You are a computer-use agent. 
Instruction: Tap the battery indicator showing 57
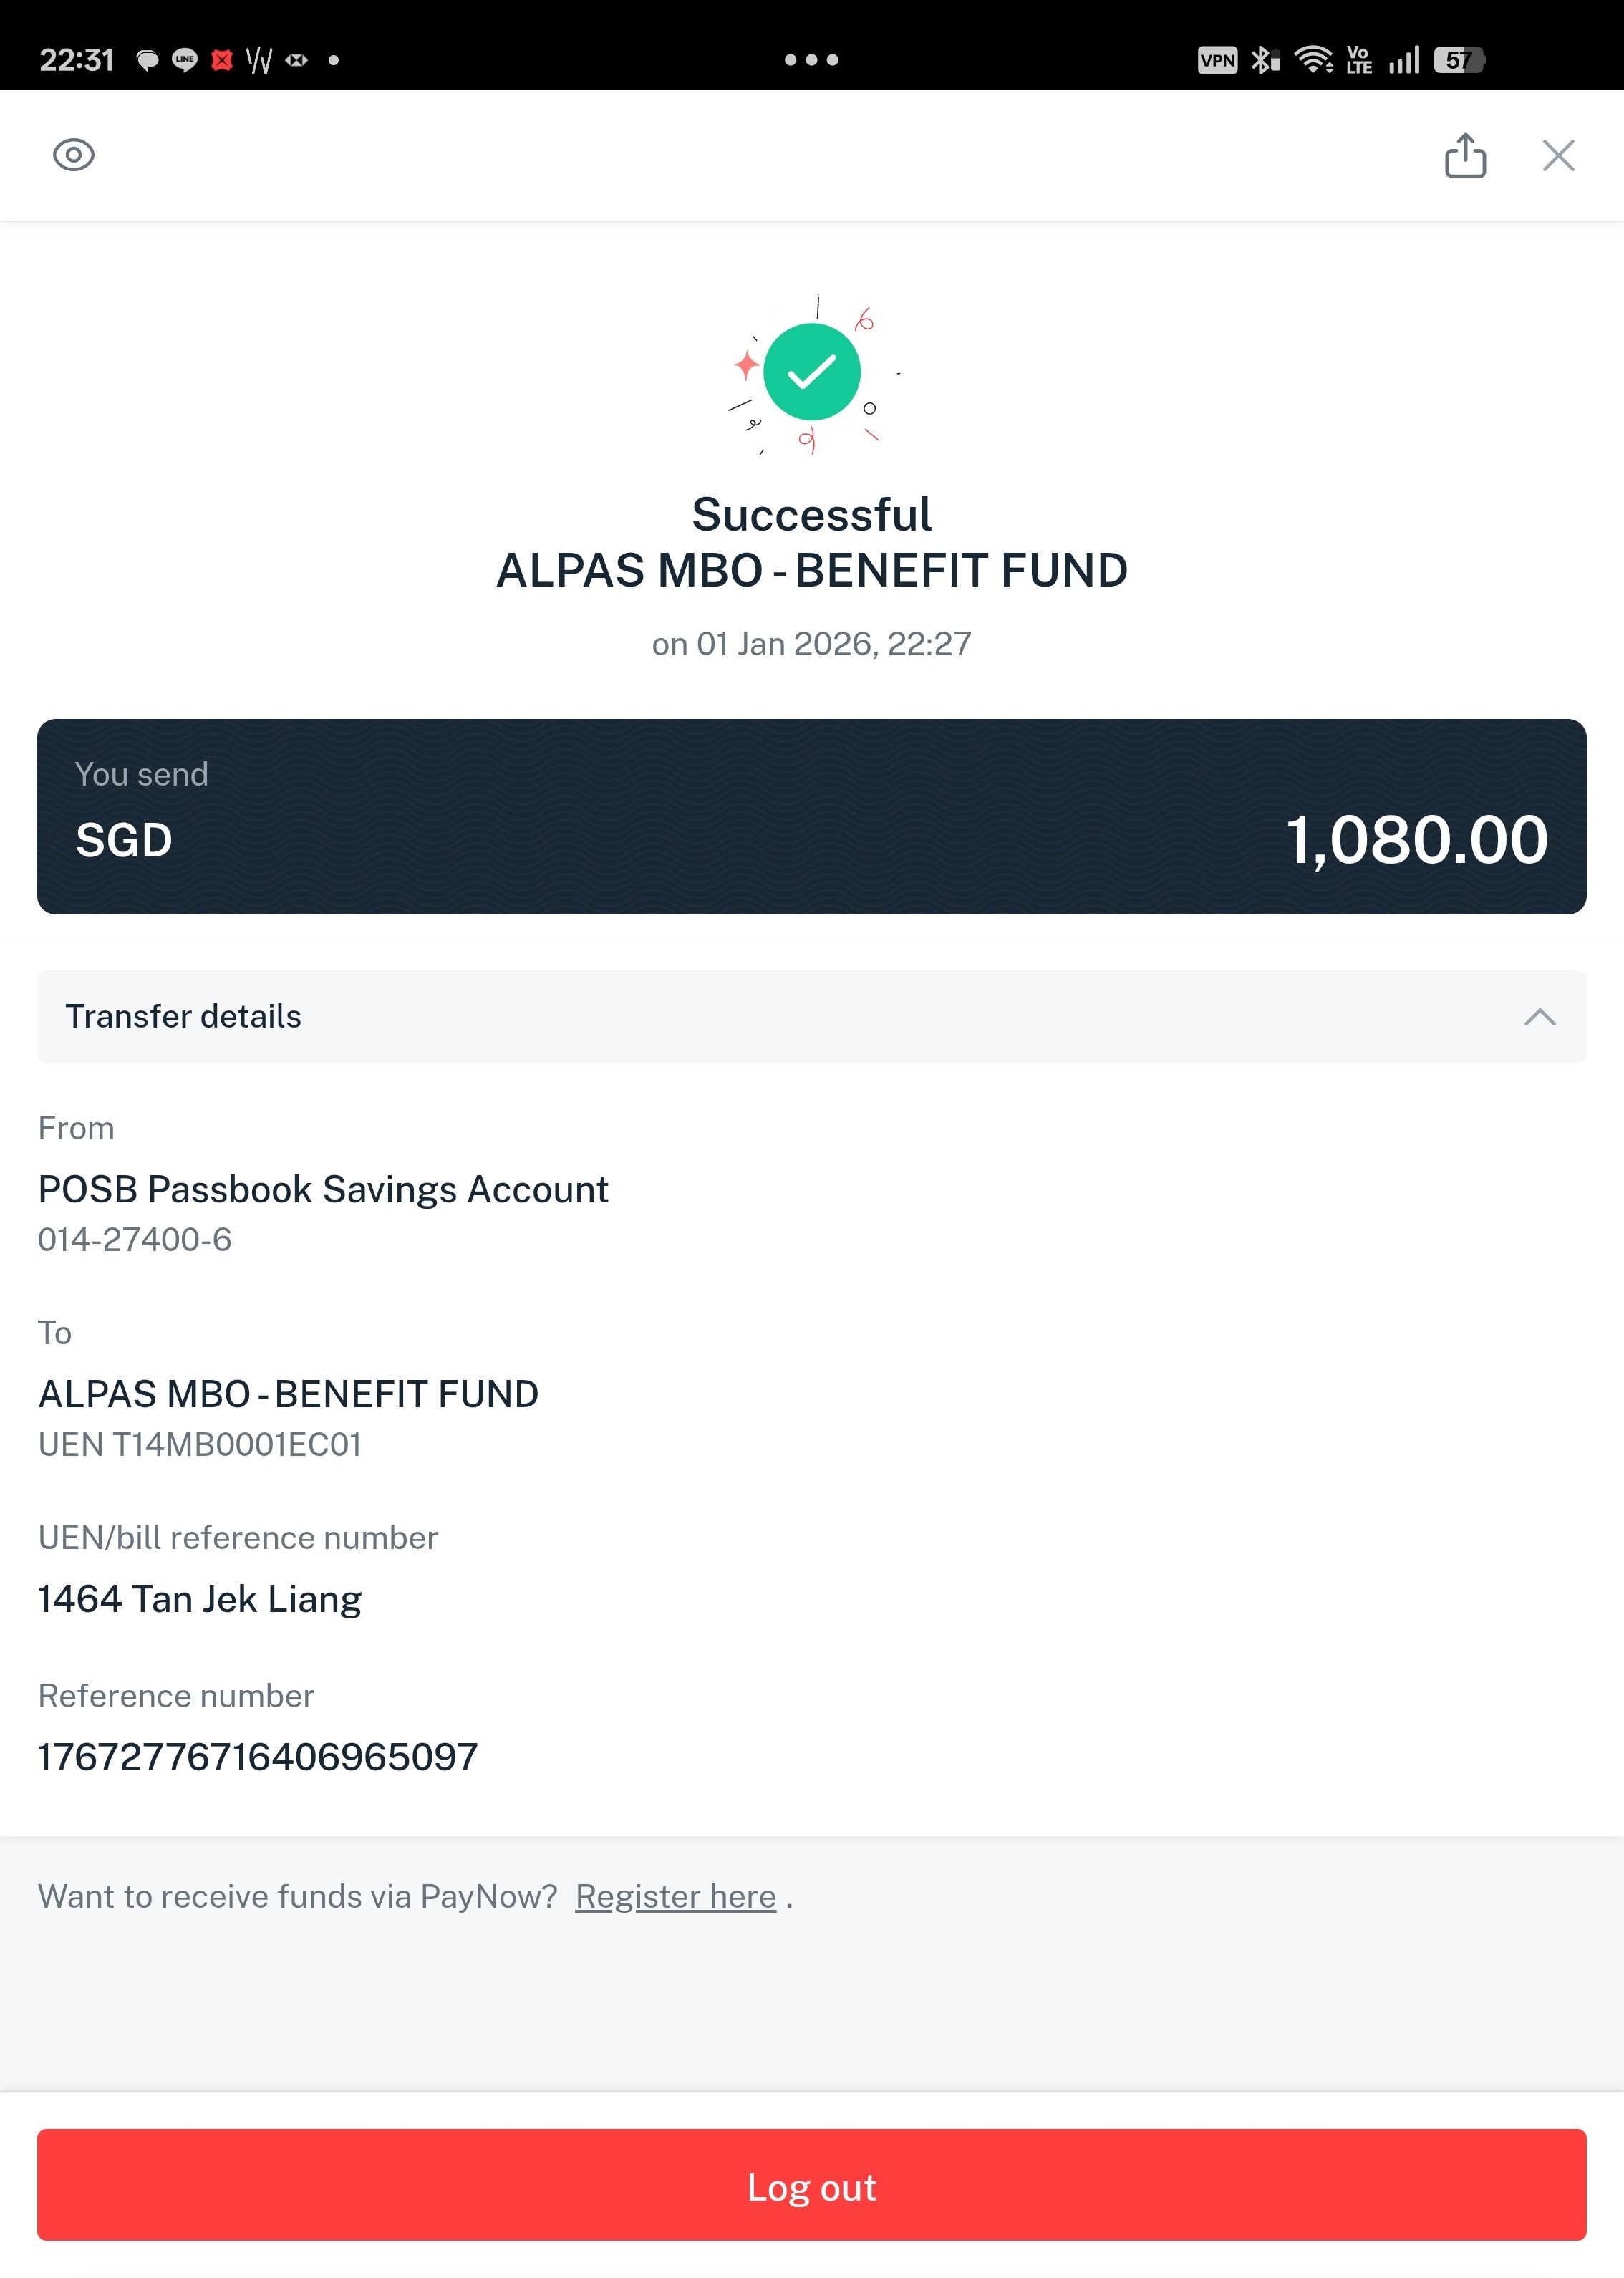[x=1459, y=60]
